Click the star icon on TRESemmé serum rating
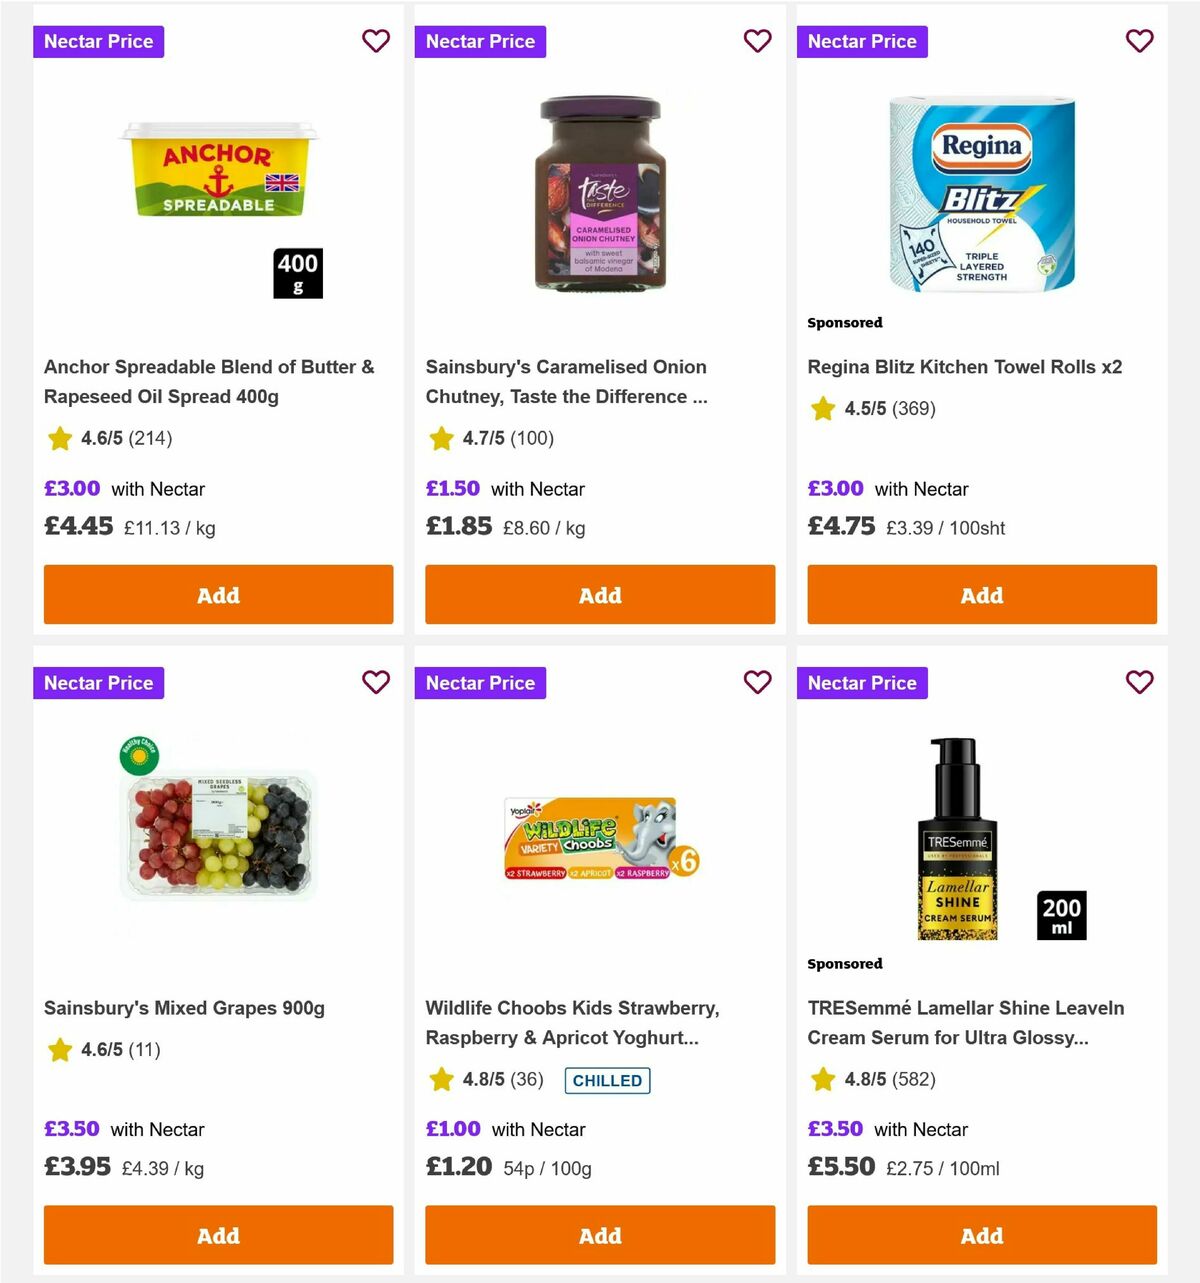This screenshot has height=1283, width=1200. click(x=823, y=1079)
